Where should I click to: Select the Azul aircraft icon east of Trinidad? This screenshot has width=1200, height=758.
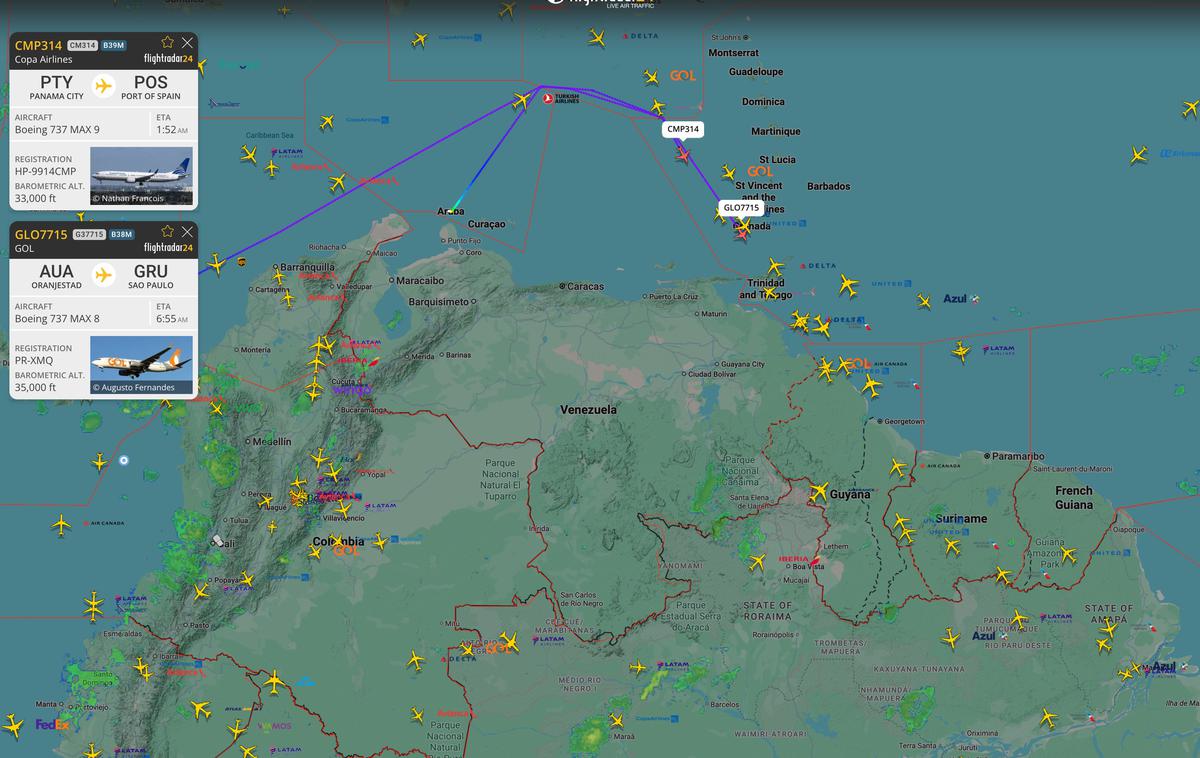924,300
